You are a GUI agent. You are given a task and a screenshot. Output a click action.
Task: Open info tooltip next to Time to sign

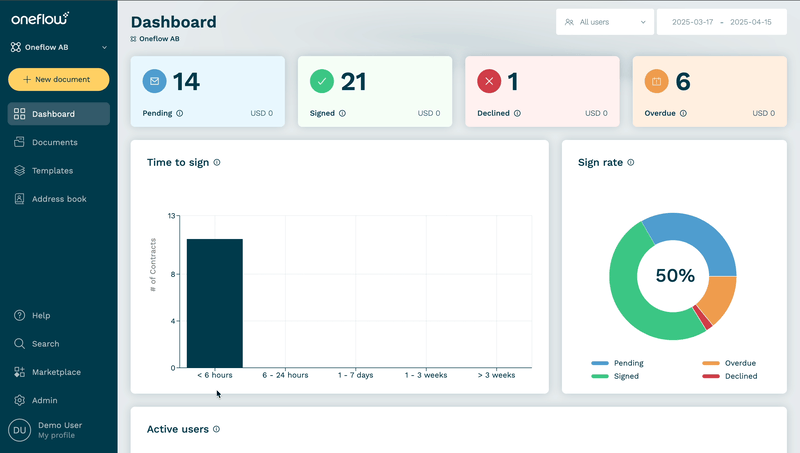tap(217, 162)
